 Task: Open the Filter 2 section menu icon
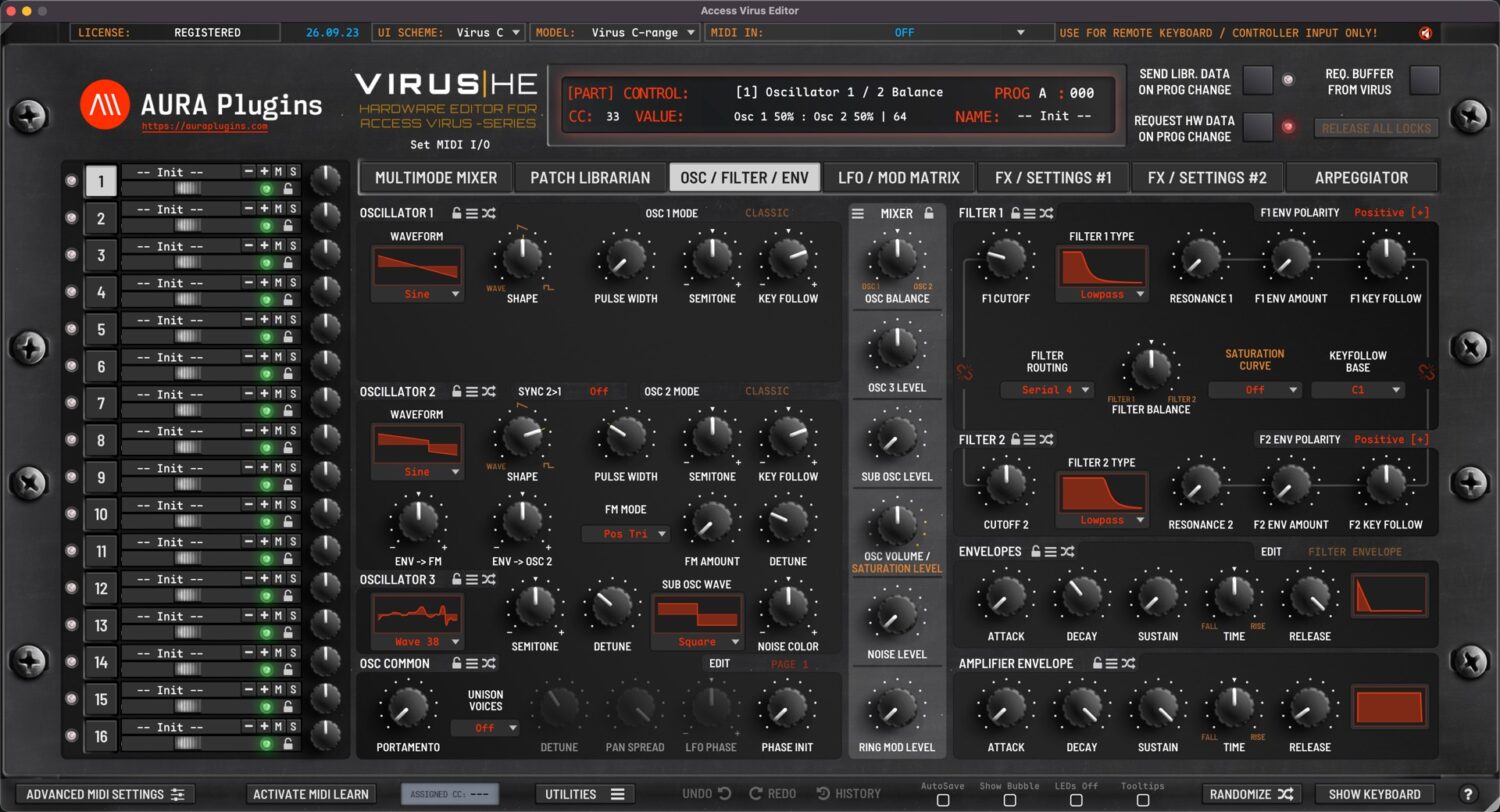tap(1031, 439)
